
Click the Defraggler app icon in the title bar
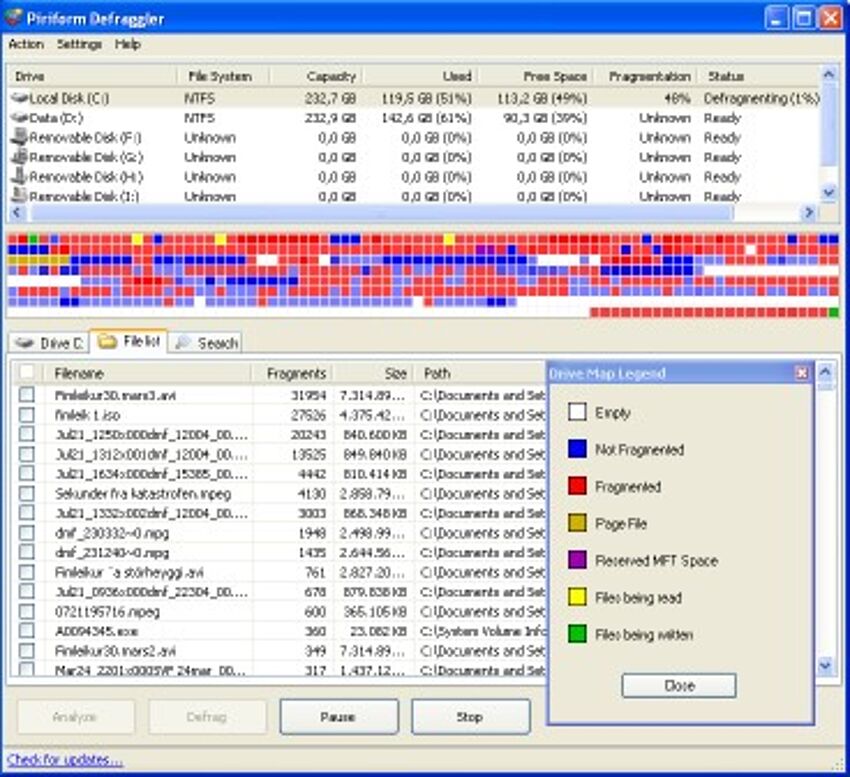tap(12, 18)
